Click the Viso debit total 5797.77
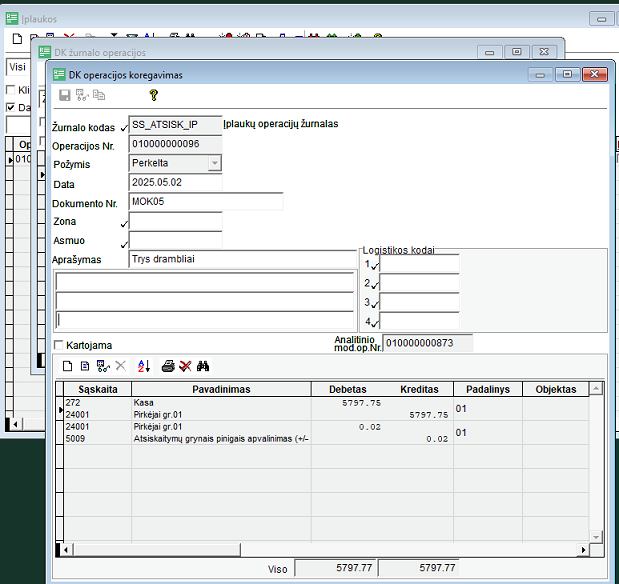This screenshot has height=584, width=619. coord(336,568)
